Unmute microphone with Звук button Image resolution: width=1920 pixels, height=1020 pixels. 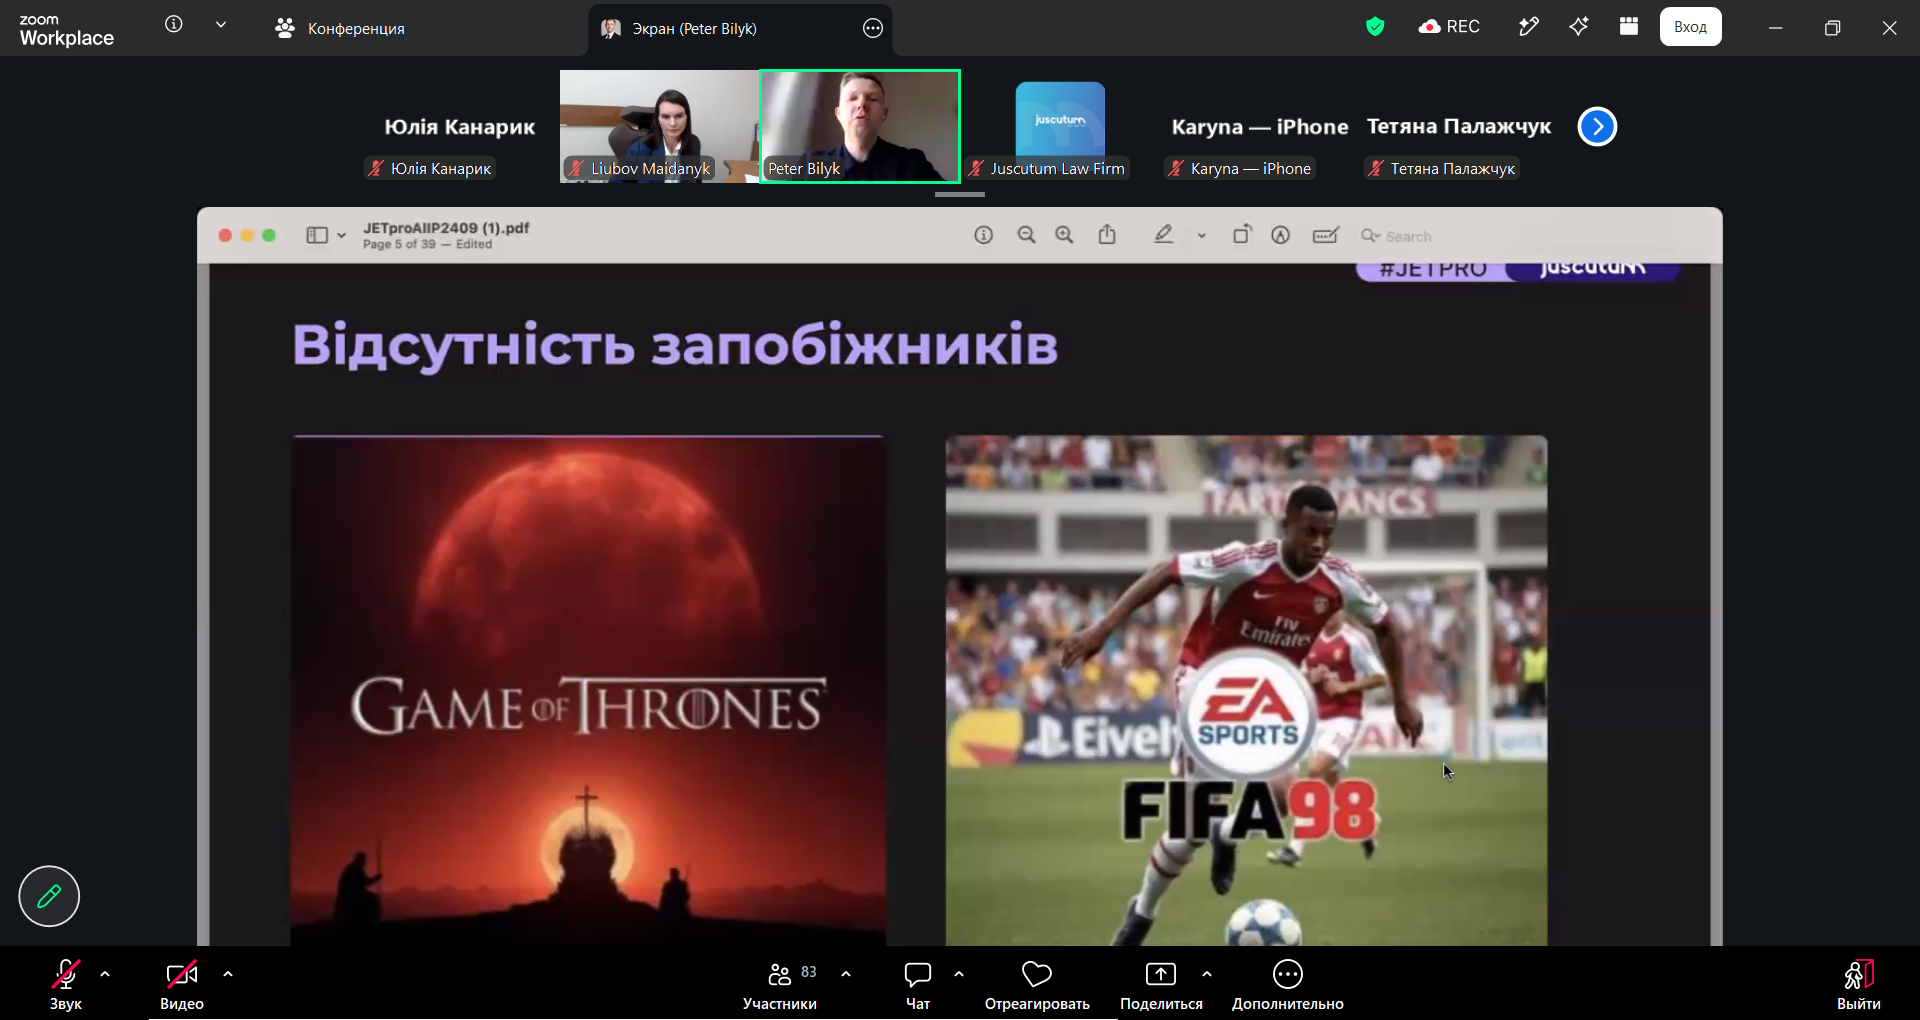[x=66, y=984]
